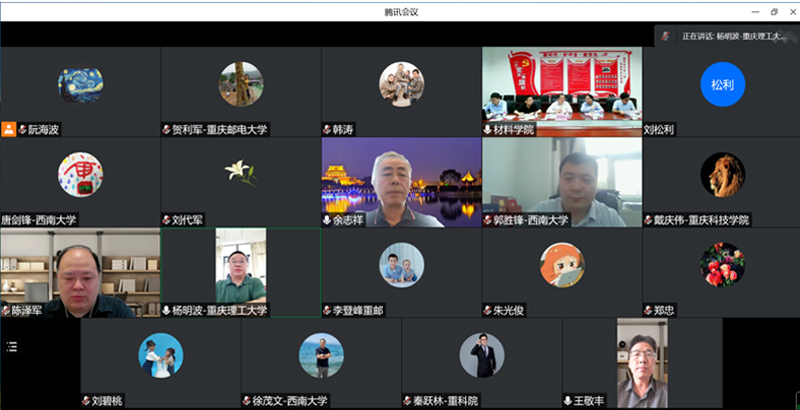Click the 唐剑锋-西南大学 name label
The image size is (800, 410).
(x=39, y=220)
